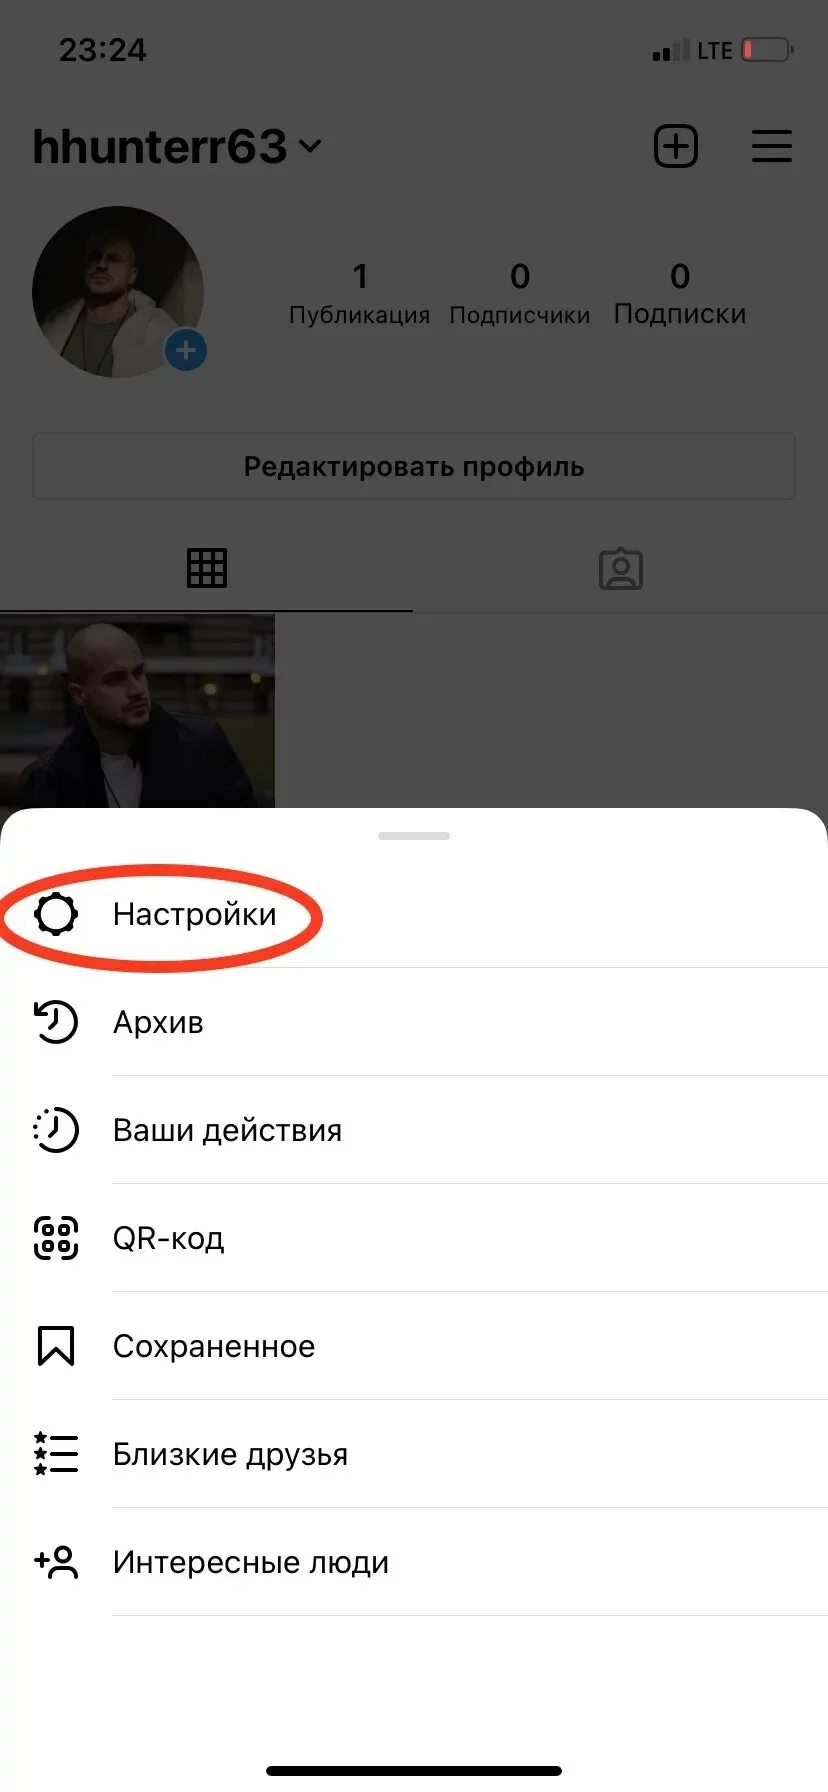Tap the QR-код scanner icon
This screenshot has width=828, height=1792.
56,1238
